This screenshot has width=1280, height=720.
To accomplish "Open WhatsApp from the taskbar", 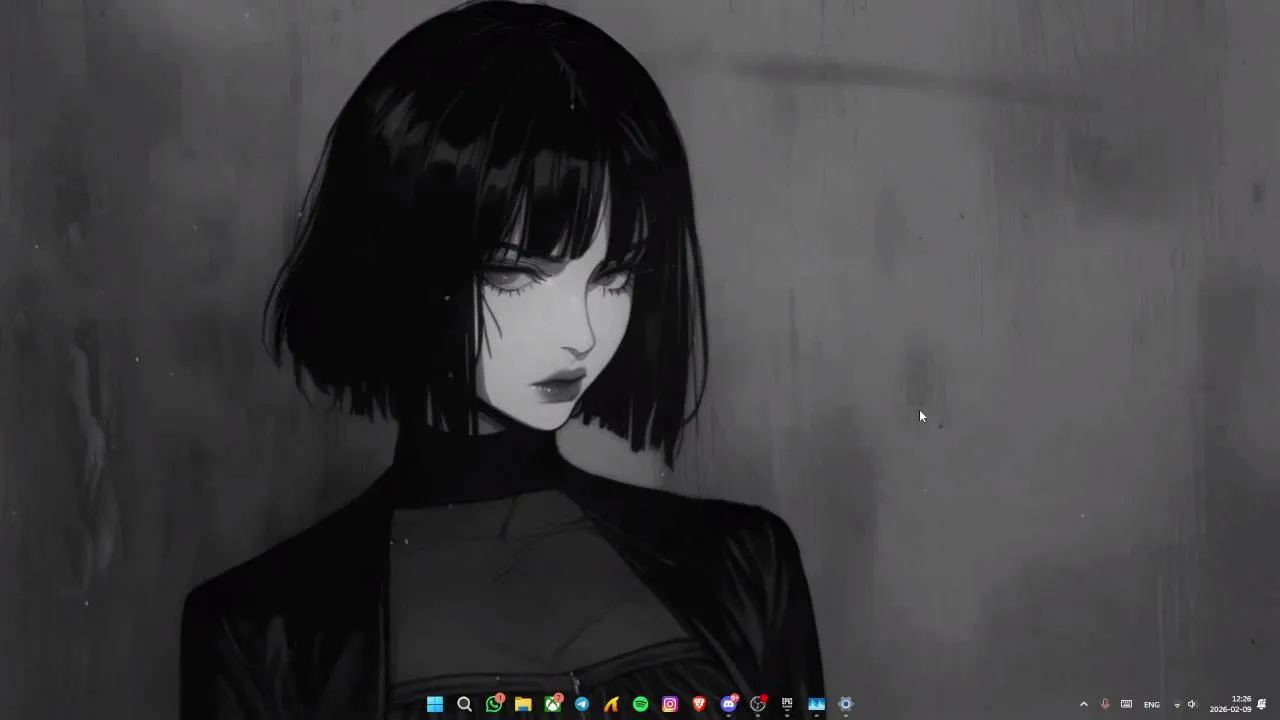I will (x=494, y=704).
